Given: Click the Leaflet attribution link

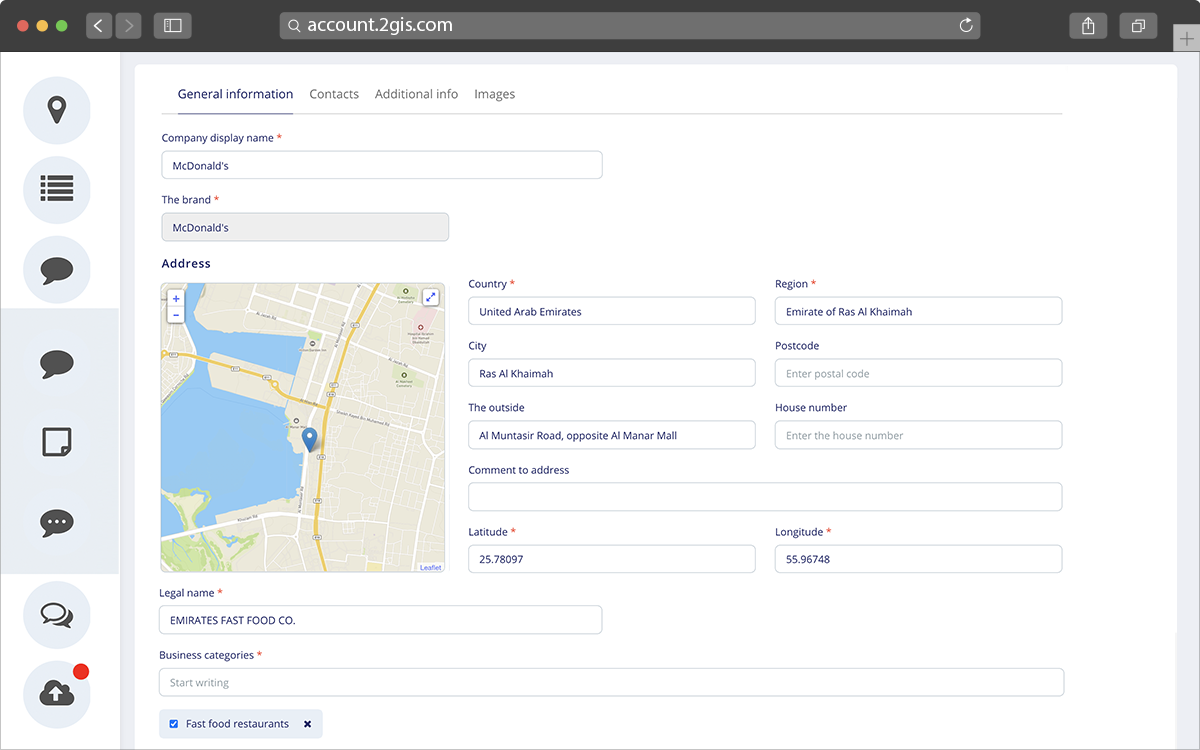Looking at the screenshot, I should [x=430, y=567].
